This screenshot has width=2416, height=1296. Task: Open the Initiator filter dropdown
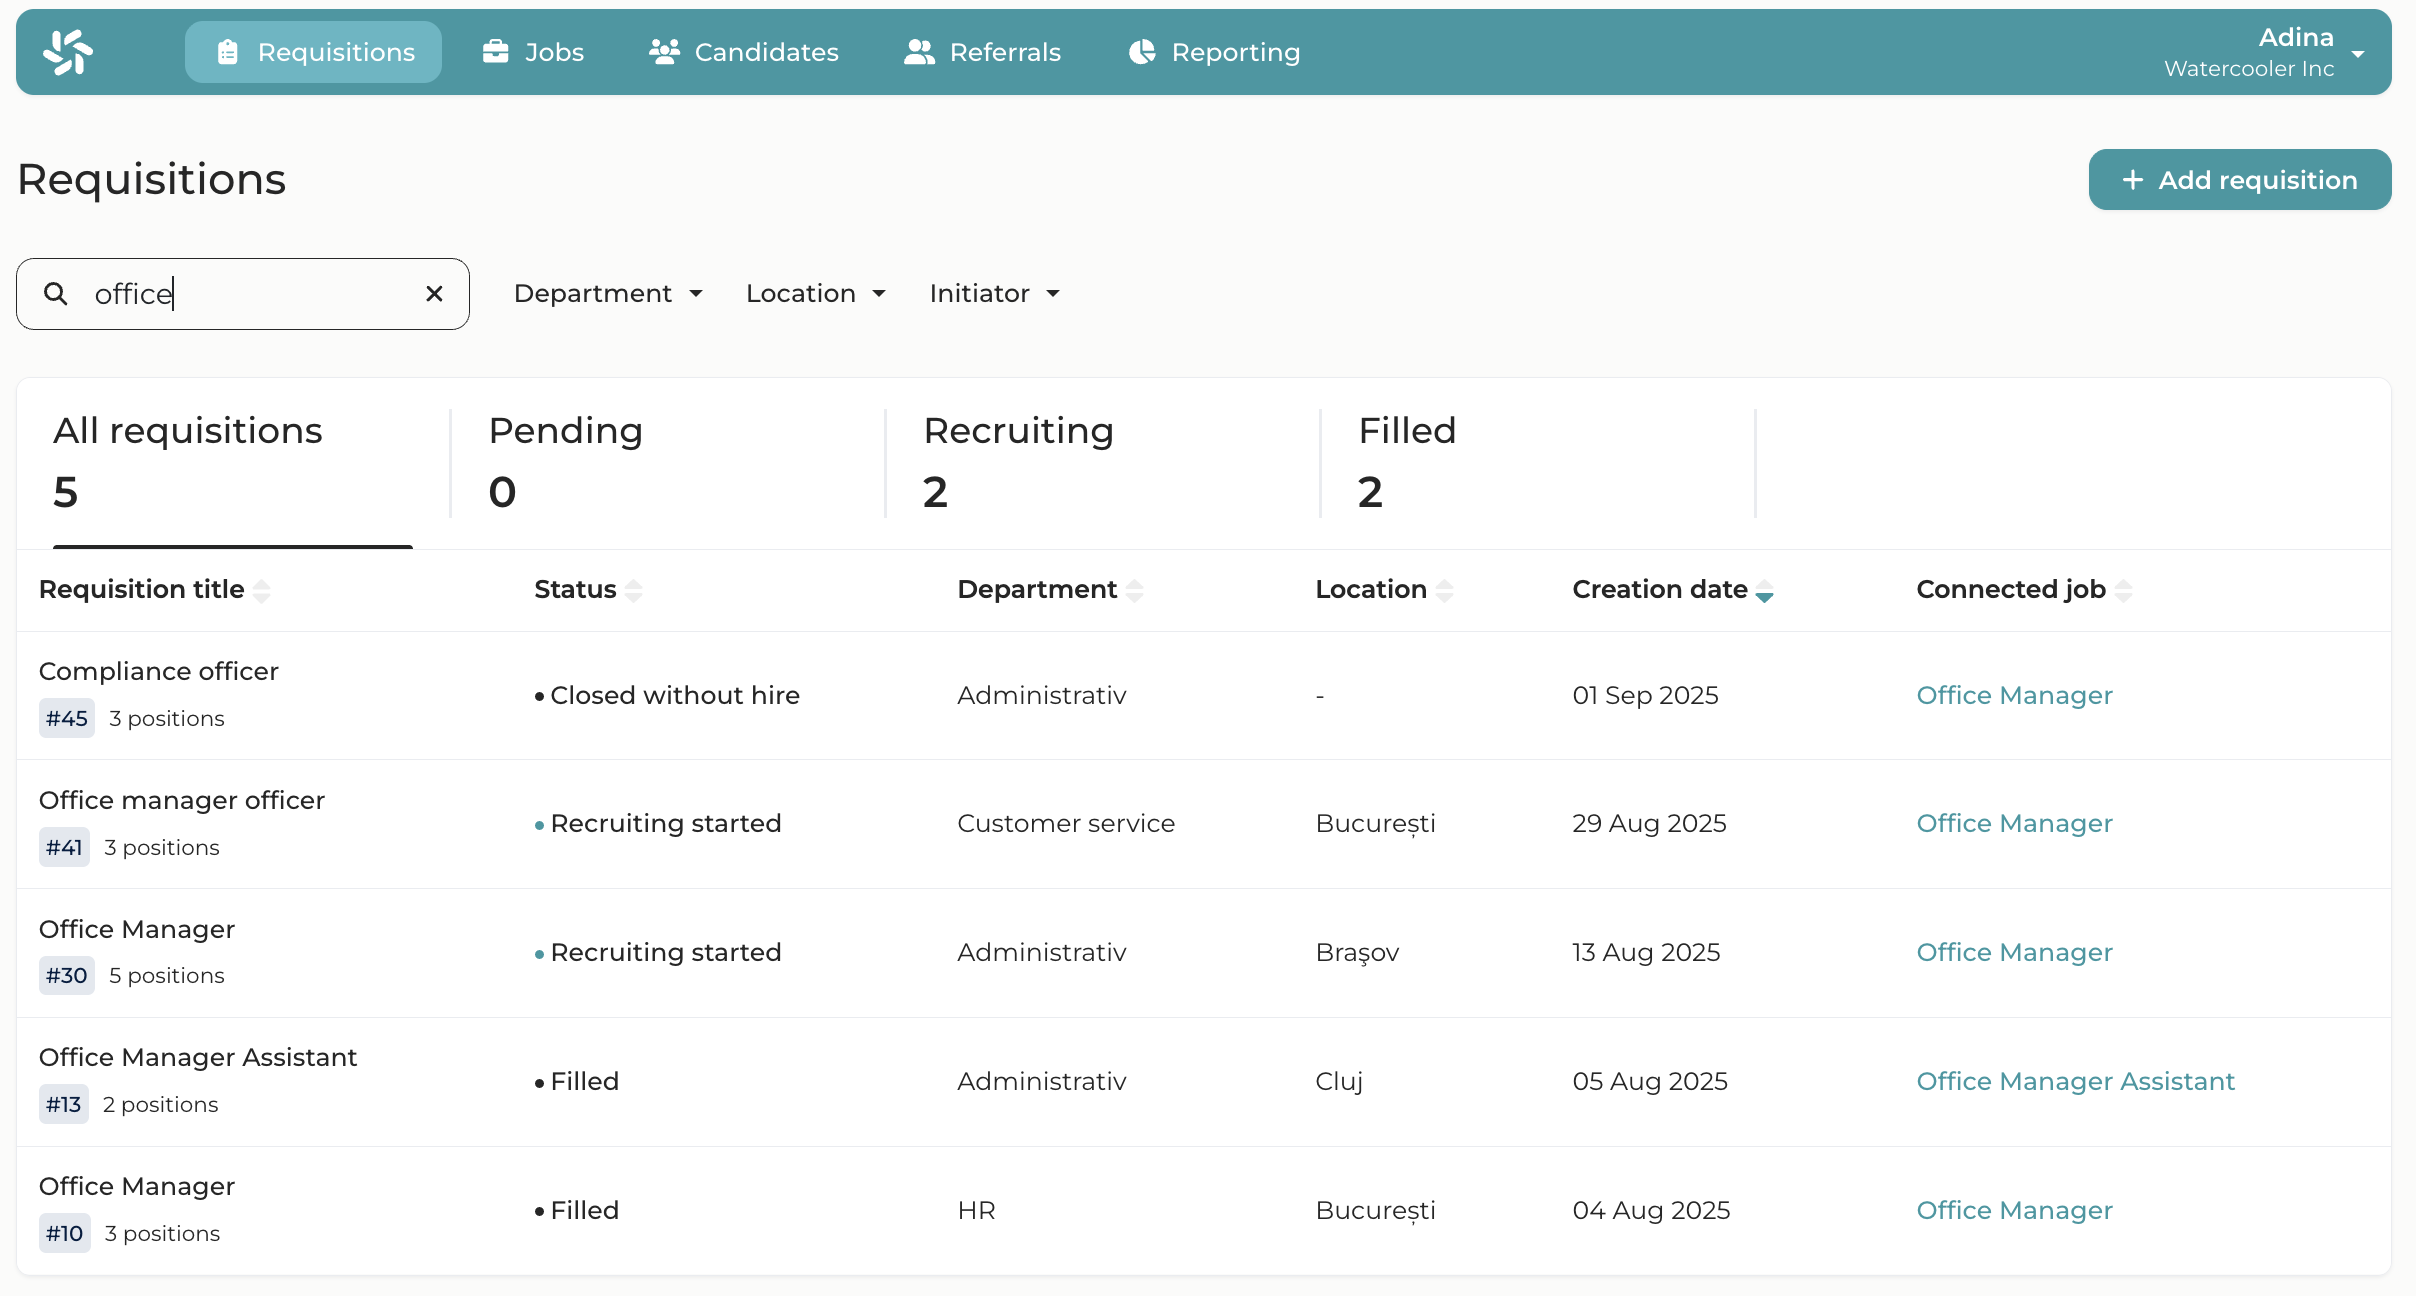(994, 294)
